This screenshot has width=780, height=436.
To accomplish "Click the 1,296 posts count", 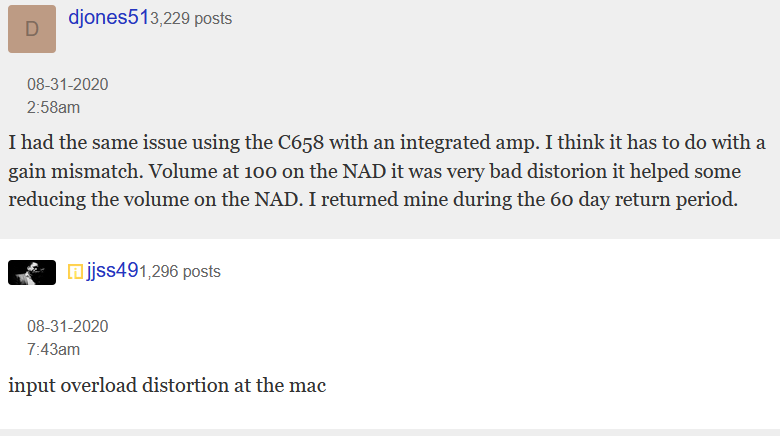I will pyautogui.click(x=180, y=272).
